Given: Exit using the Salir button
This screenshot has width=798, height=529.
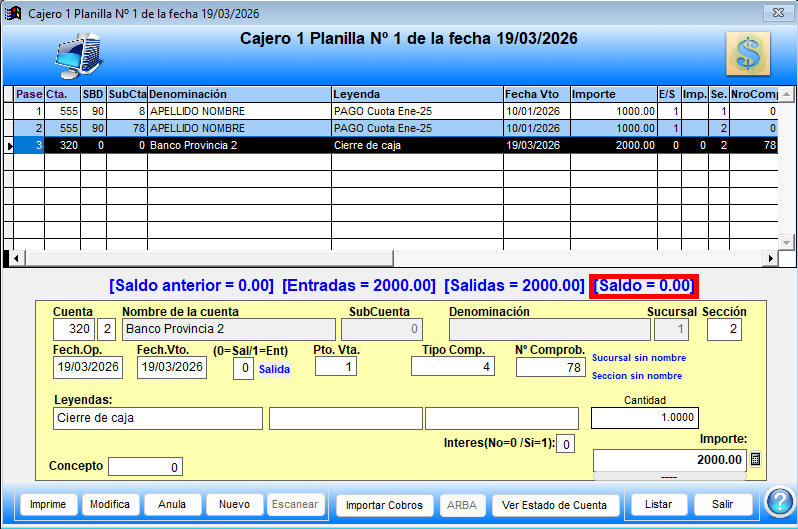Looking at the screenshot, I should pyautogui.click(x=723, y=505).
